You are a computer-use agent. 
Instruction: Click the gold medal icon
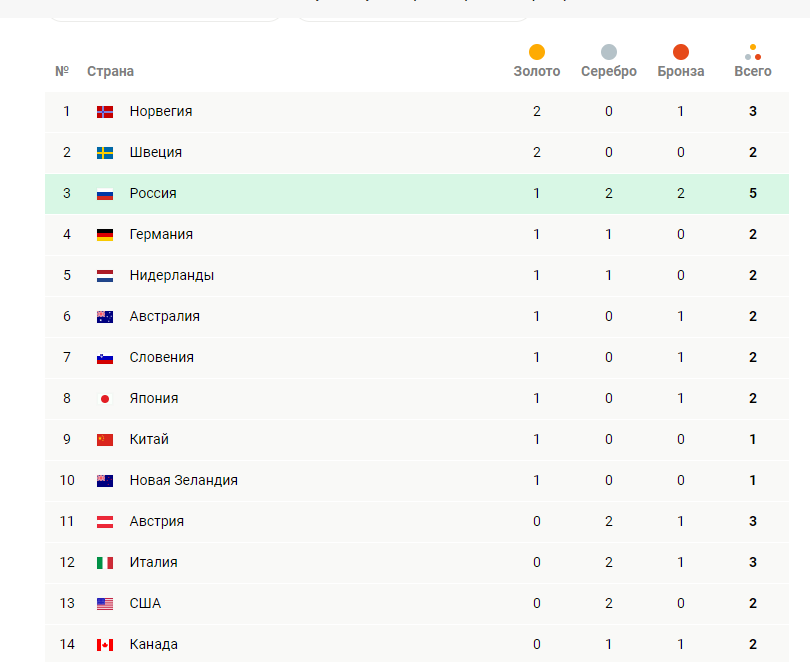(x=537, y=52)
